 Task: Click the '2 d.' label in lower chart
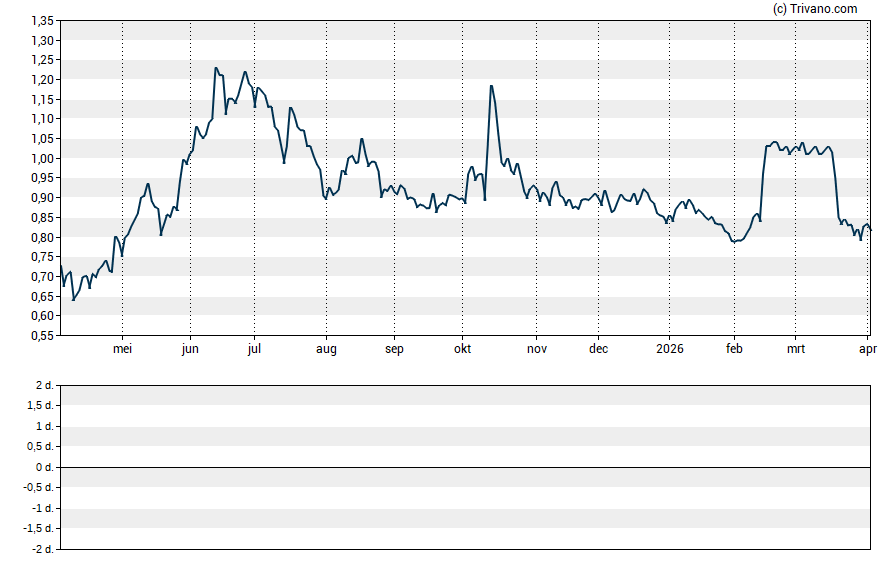pyautogui.click(x=45, y=386)
